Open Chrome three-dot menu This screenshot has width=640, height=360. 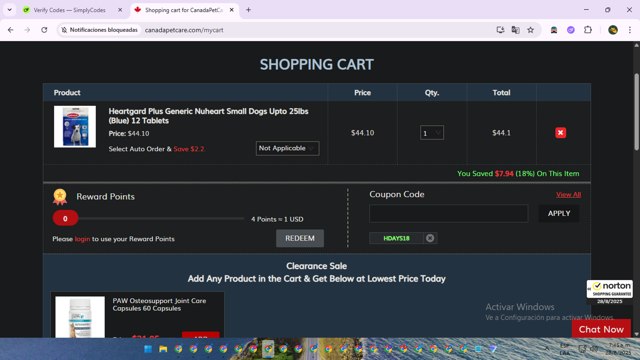630,30
